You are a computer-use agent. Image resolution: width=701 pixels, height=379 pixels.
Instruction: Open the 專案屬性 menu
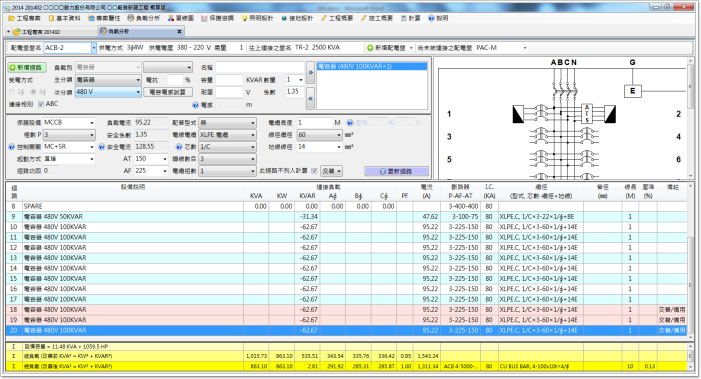(x=104, y=18)
